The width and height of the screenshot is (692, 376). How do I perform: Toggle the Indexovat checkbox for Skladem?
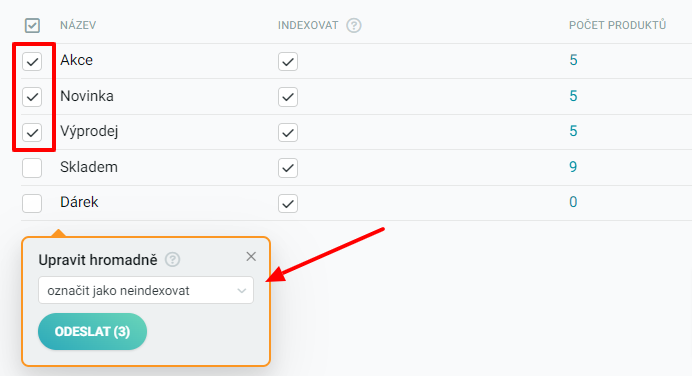(x=288, y=168)
